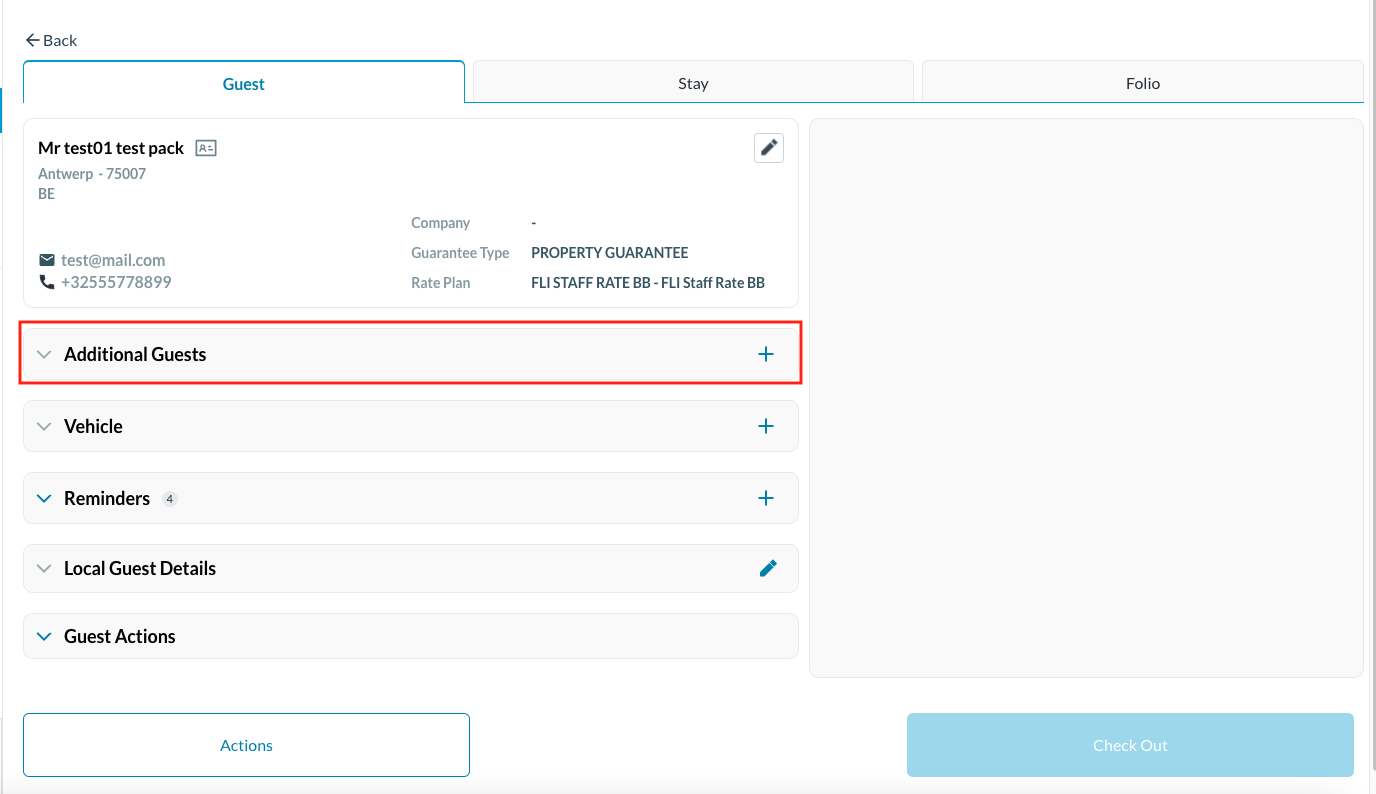Expand the Additional Guests section chevron
Viewport: 1376px width, 794px height.
(44, 355)
